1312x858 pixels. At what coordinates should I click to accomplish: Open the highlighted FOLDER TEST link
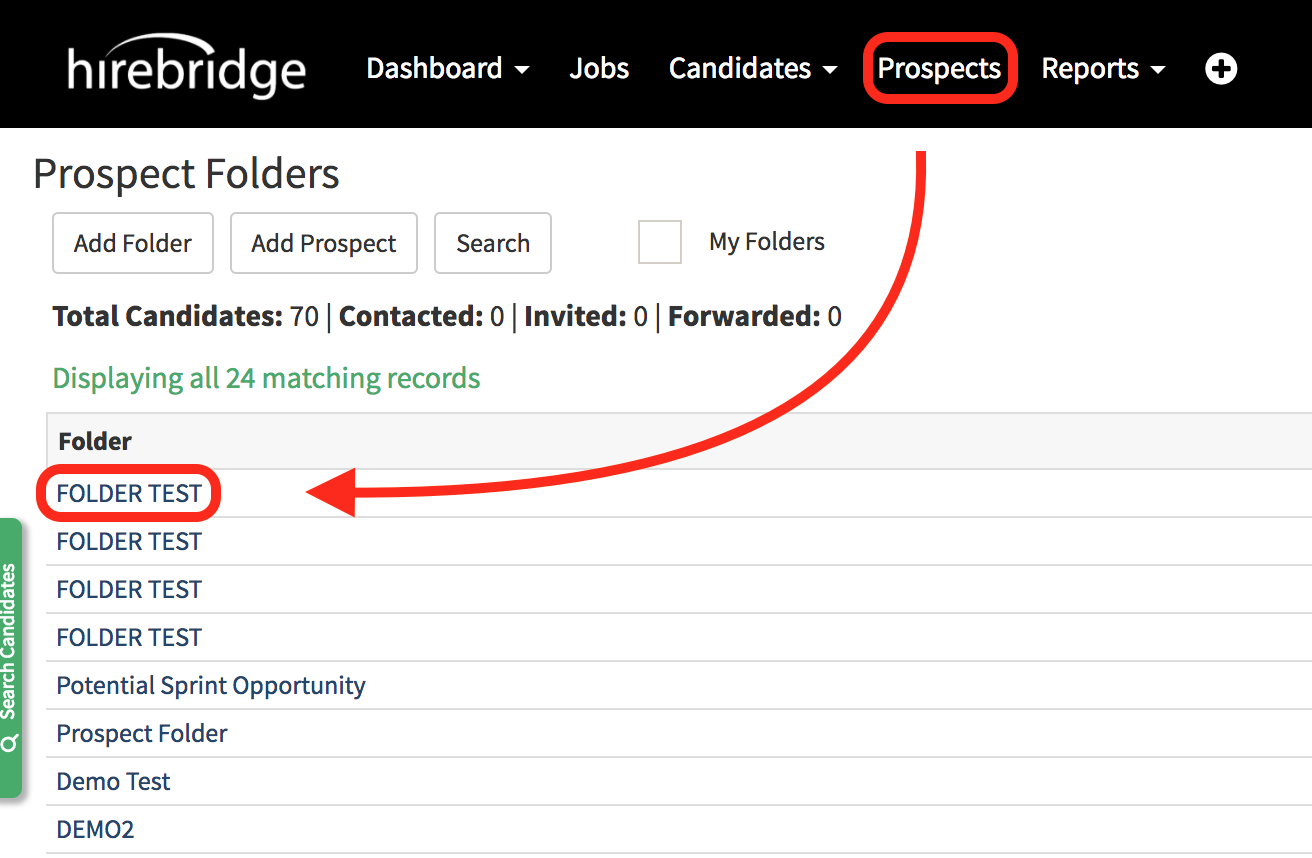point(129,493)
